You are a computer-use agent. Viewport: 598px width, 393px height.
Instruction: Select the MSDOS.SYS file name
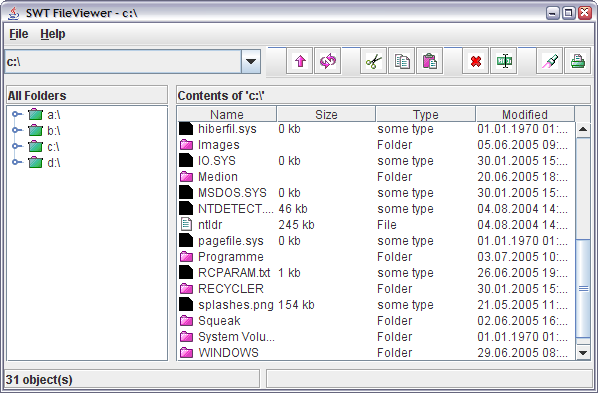[232, 193]
